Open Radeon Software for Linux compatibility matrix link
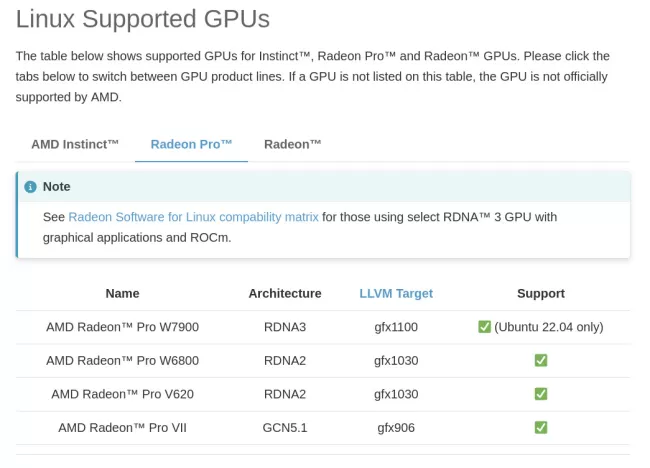This screenshot has height=468, width=650. [x=193, y=217]
